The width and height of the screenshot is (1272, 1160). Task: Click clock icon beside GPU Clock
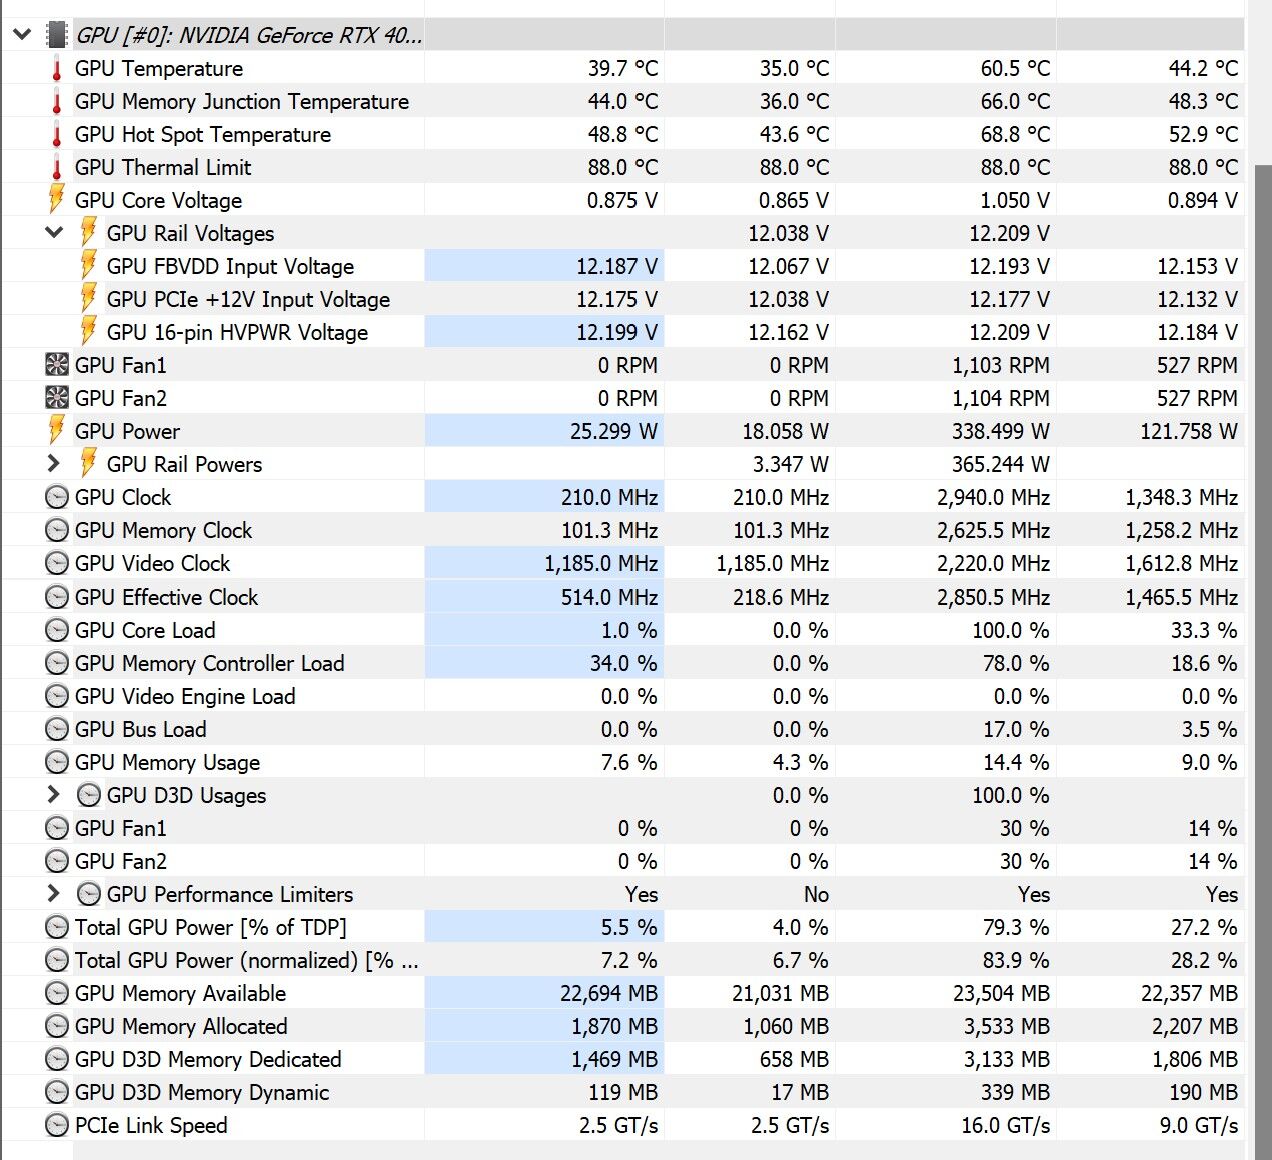(57, 497)
